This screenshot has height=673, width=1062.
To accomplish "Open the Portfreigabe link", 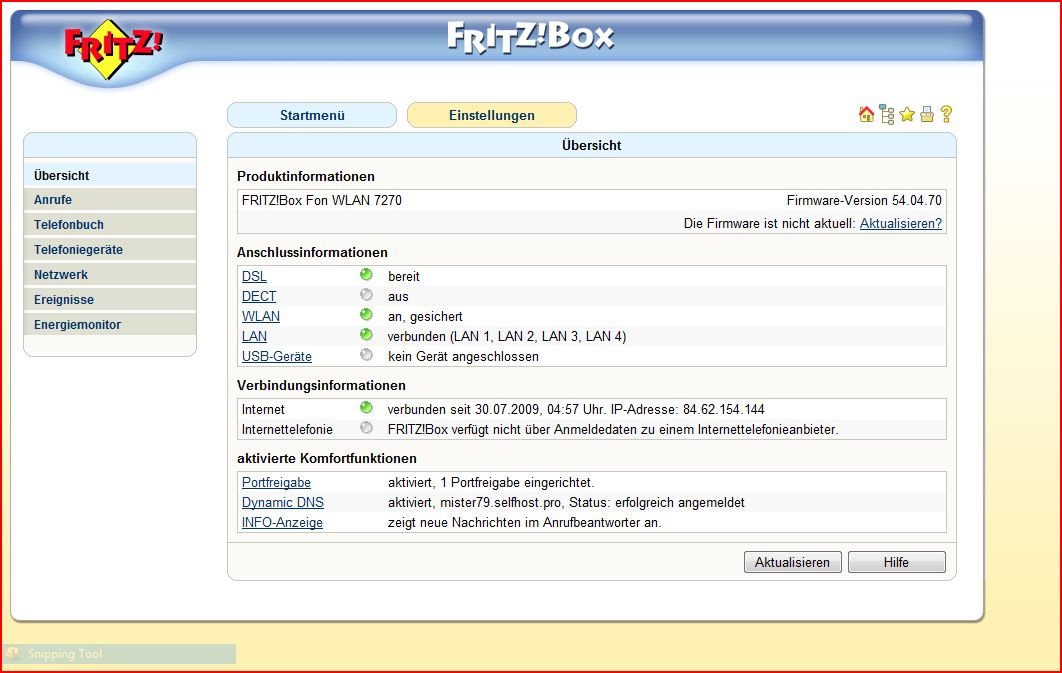I will (x=276, y=483).
